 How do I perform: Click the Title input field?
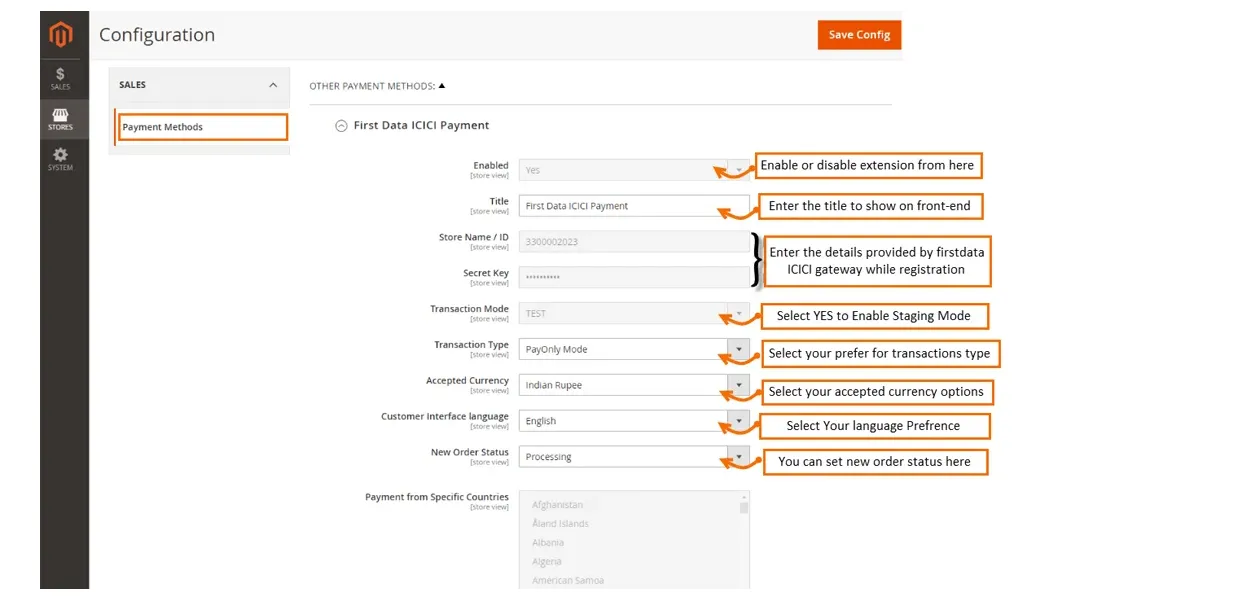(x=620, y=206)
